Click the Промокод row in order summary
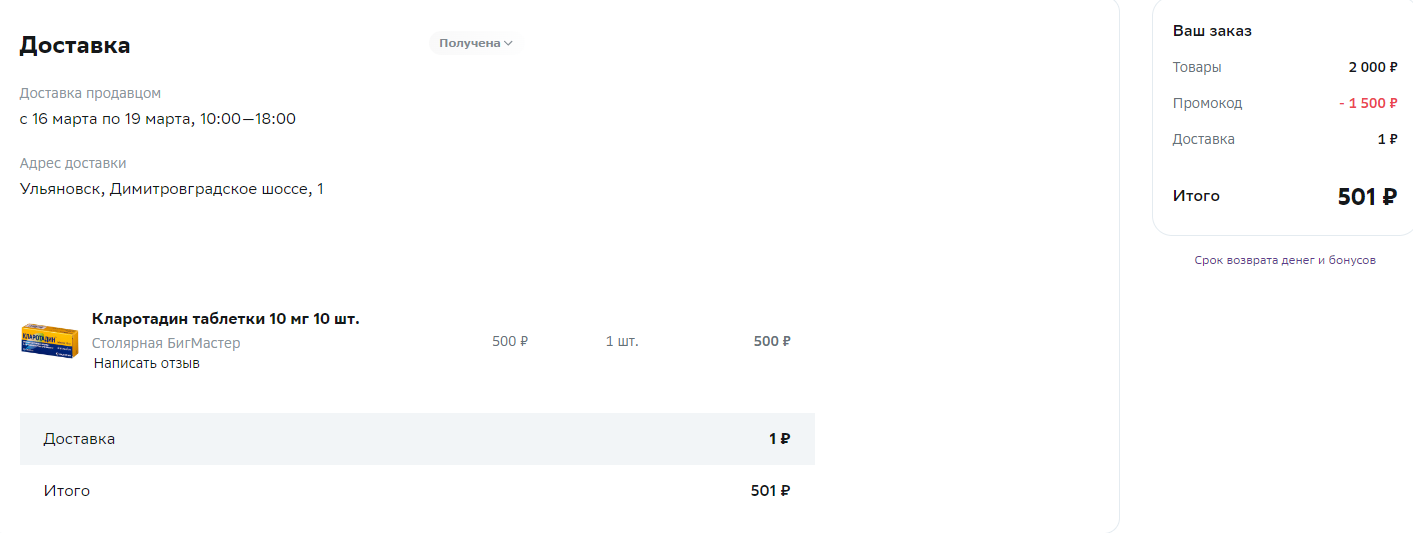This screenshot has width=1413, height=533. [1285, 103]
